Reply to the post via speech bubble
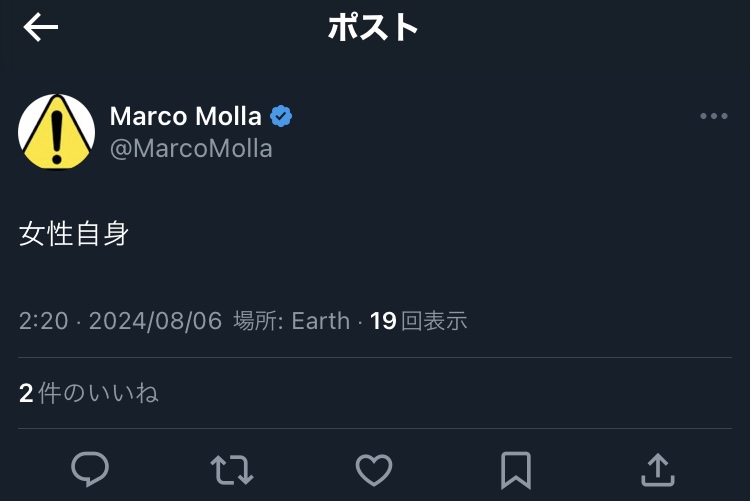The image size is (750, 501). tap(90, 468)
